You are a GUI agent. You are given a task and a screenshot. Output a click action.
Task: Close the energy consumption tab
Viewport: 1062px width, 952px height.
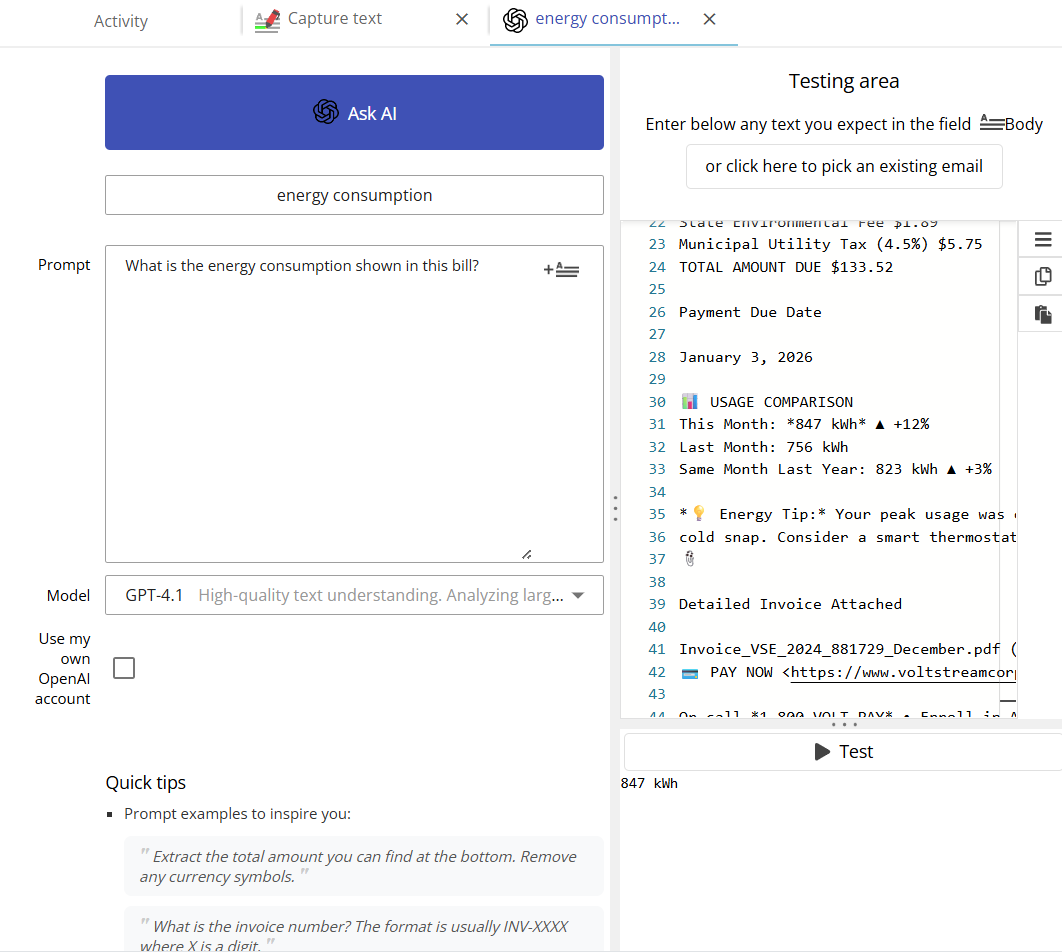(x=709, y=19)
